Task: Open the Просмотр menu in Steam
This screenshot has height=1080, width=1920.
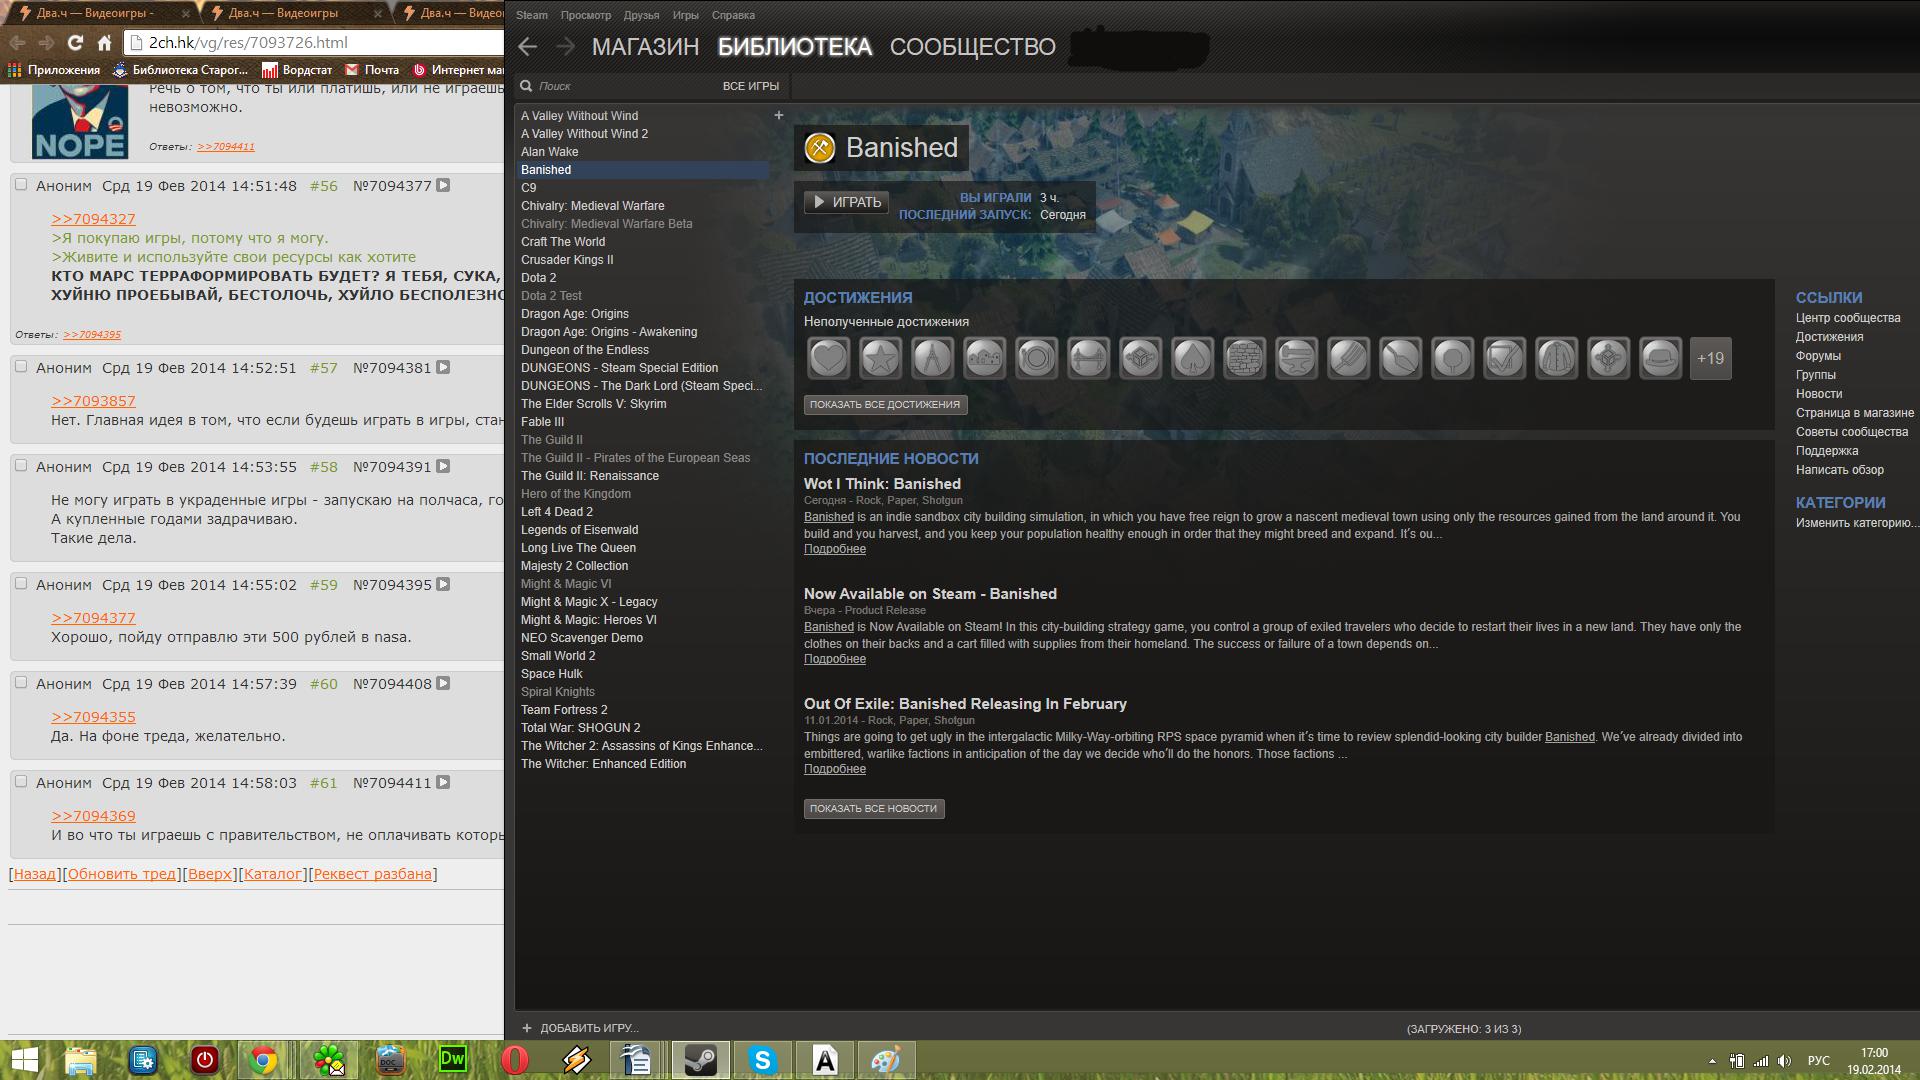Action: pyautogui.click(x=585, y=15)
